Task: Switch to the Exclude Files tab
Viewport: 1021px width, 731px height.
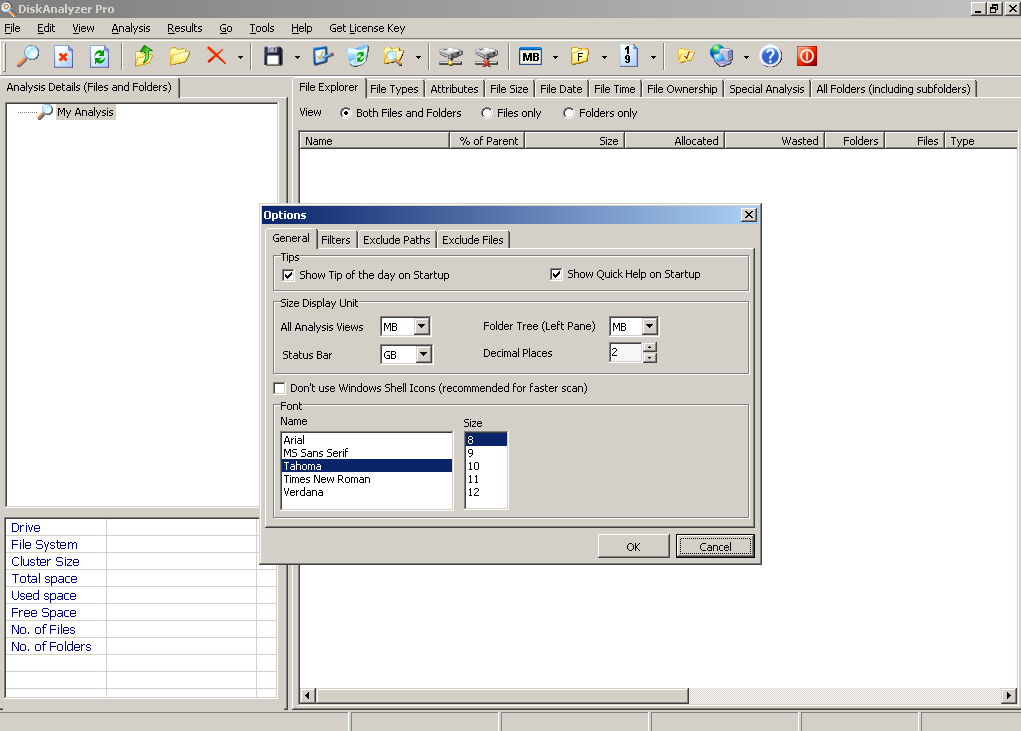Action: 473,240
